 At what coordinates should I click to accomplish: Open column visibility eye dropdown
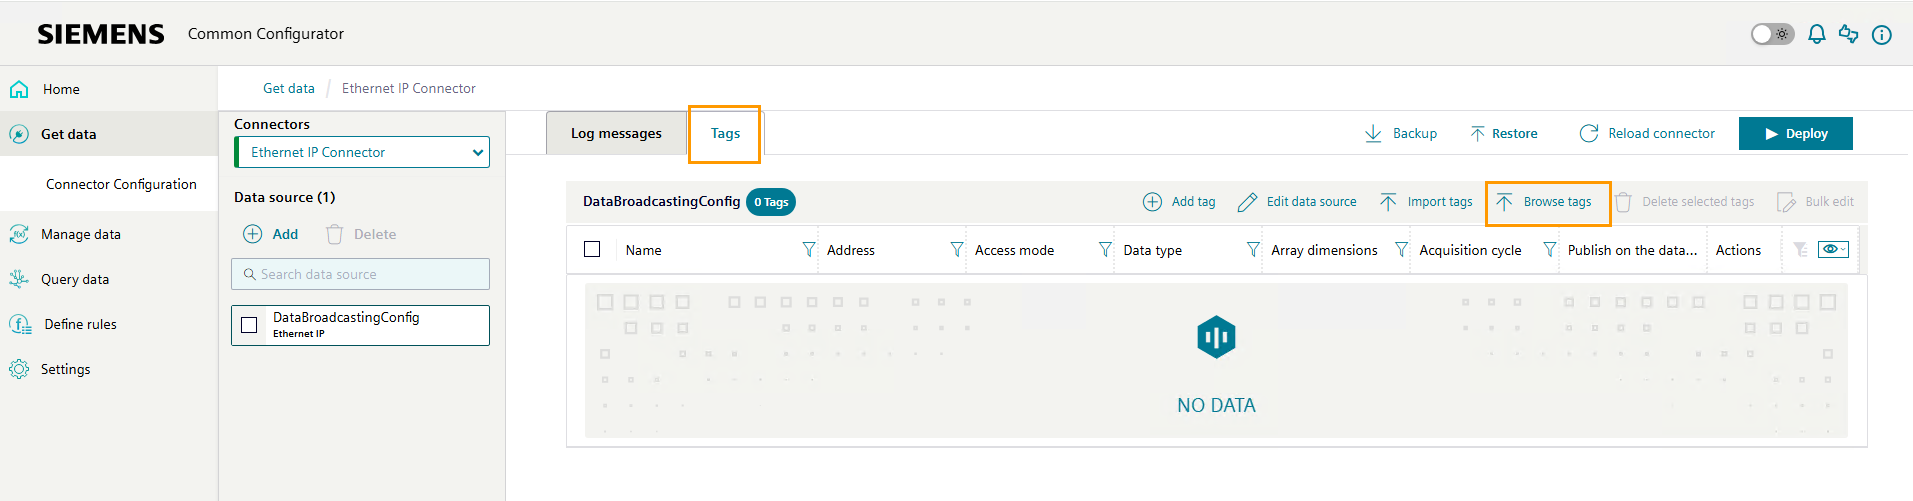coord(1833,249)
